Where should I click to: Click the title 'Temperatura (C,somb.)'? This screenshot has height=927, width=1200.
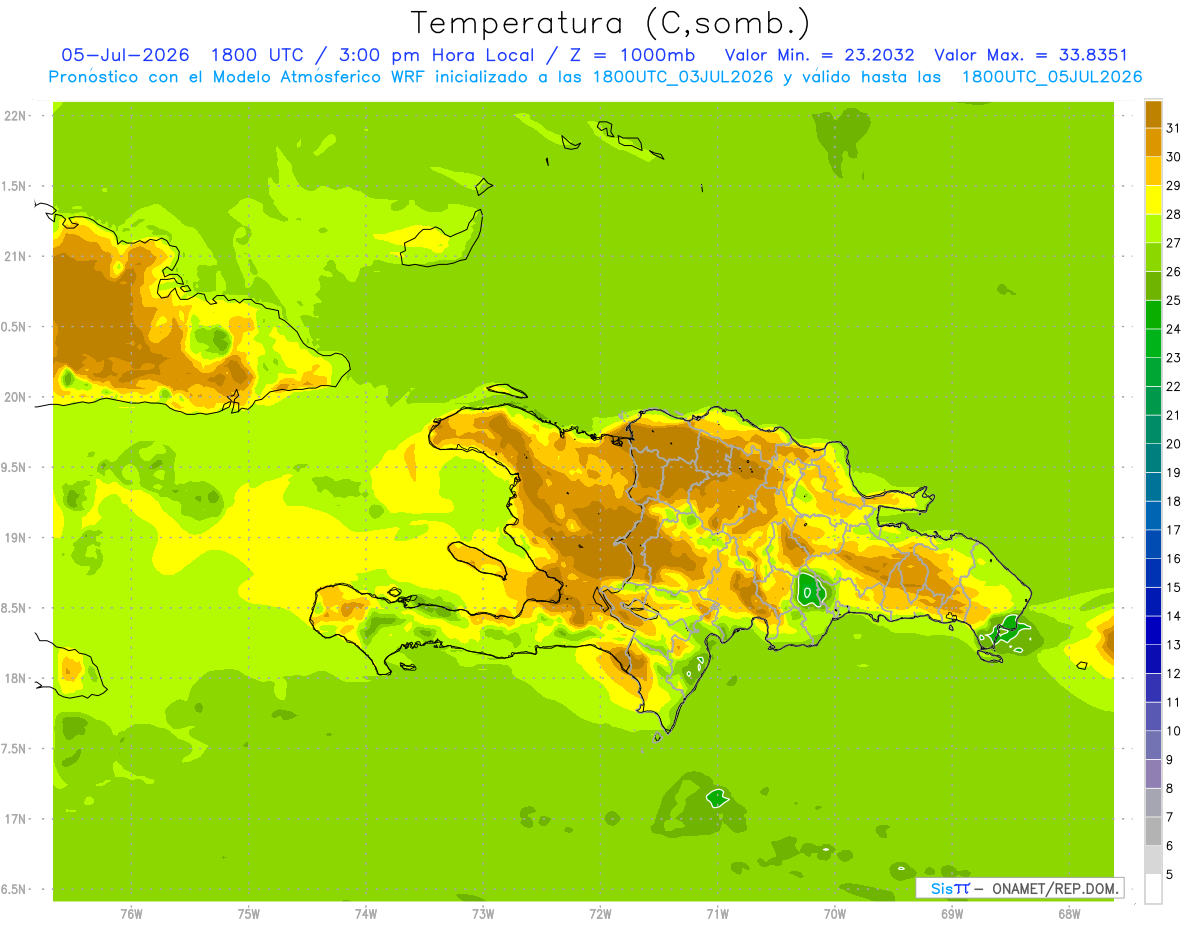tap(610, 23)
